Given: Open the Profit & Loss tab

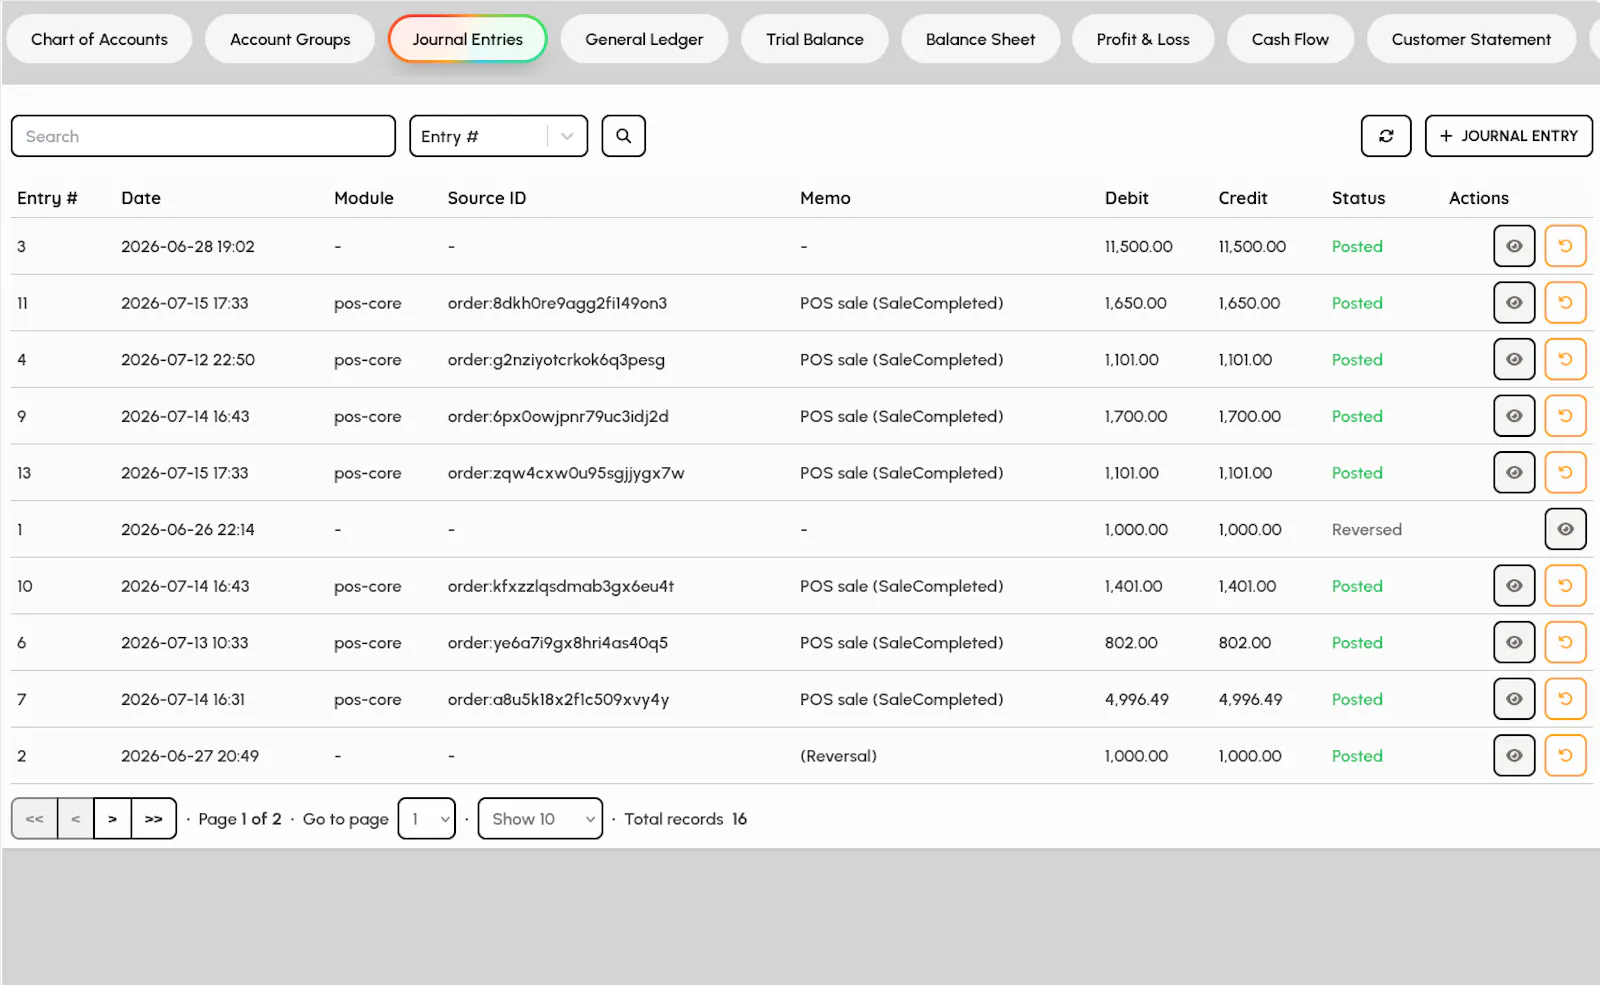Looking at the screenshot, I should point(1143,39).
